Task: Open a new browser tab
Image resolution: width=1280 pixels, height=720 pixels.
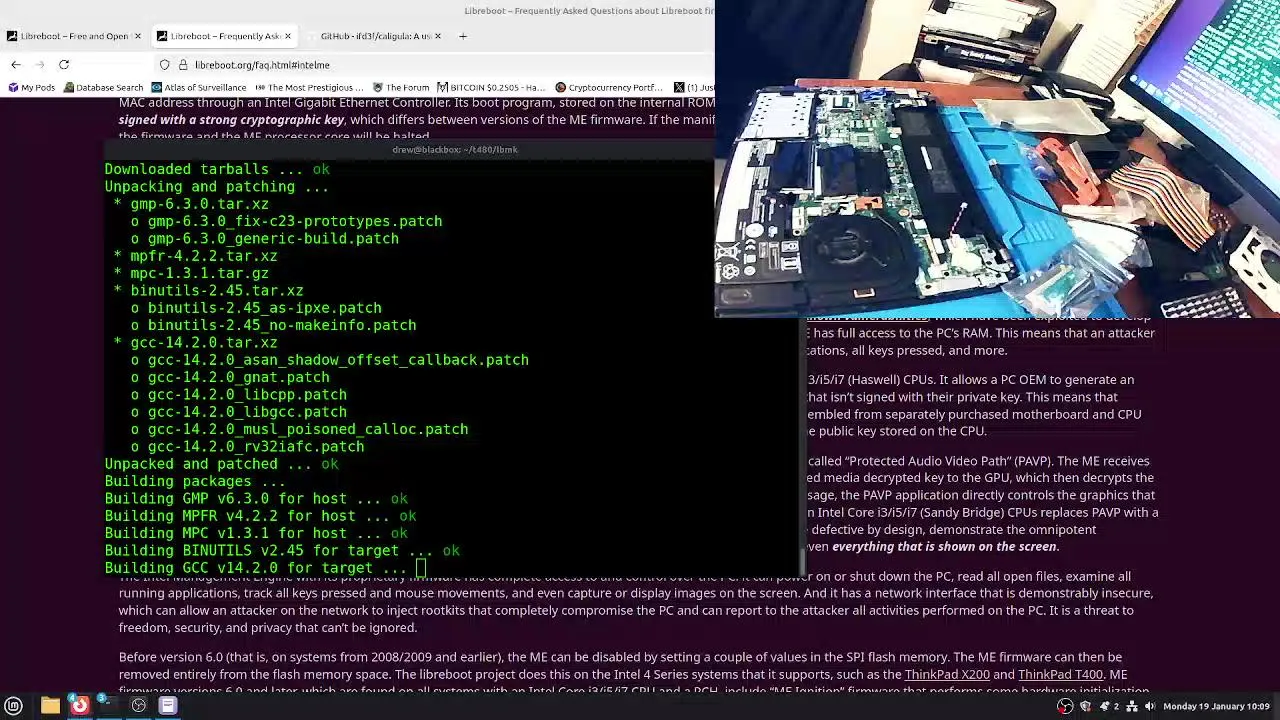Action: [x=463, y=36]
